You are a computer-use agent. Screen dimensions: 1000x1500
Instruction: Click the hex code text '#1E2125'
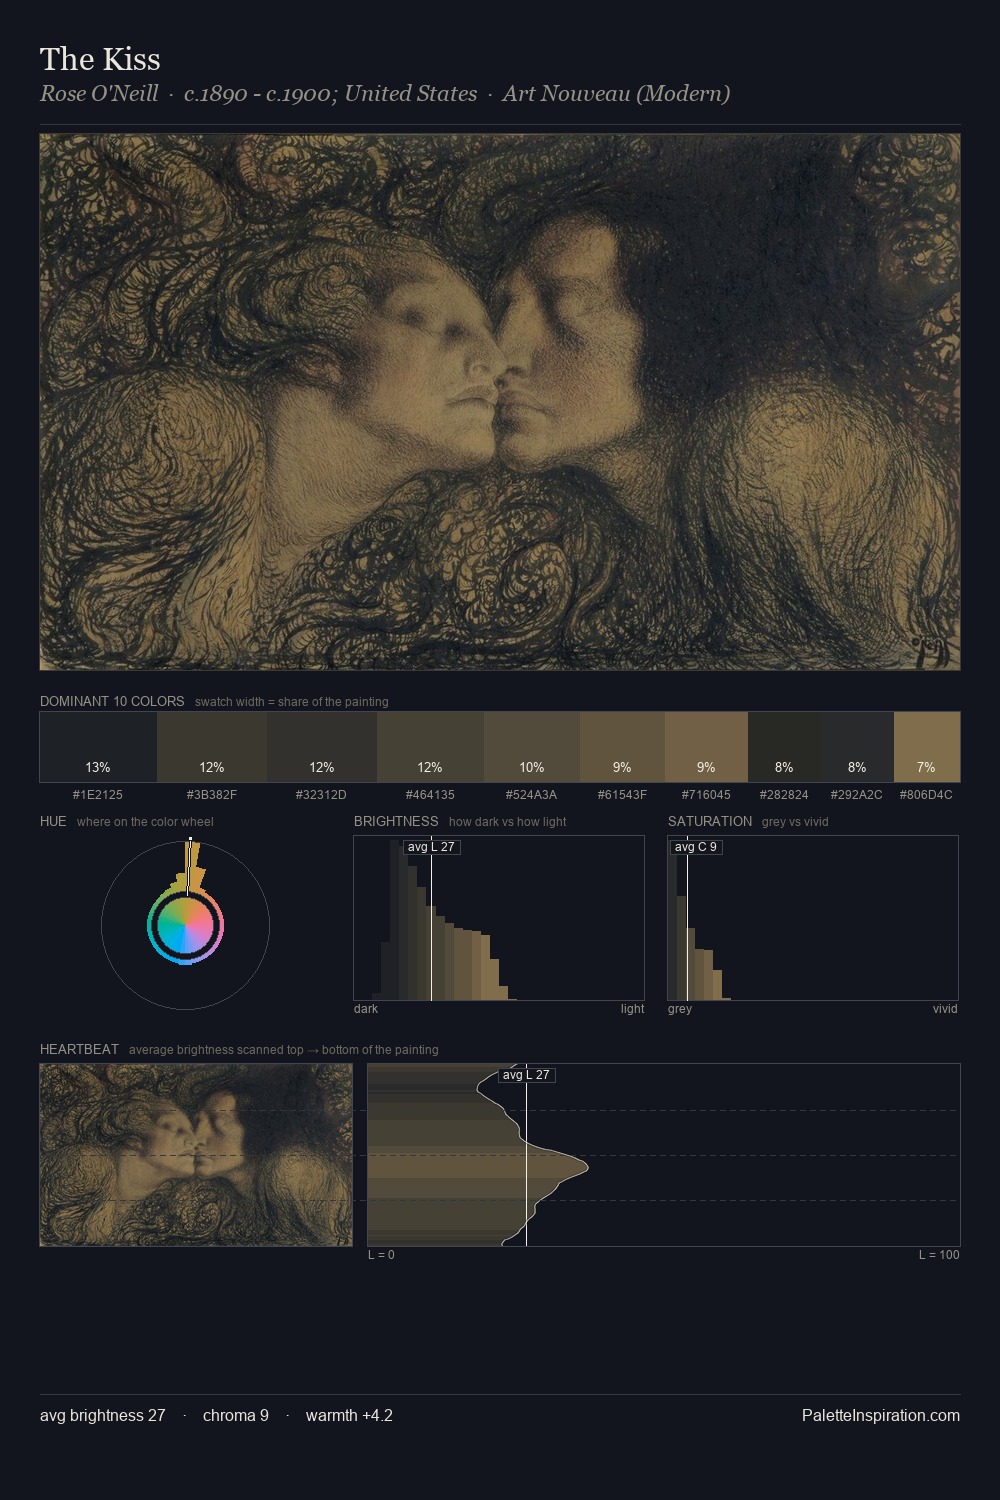tap(98, 795)
